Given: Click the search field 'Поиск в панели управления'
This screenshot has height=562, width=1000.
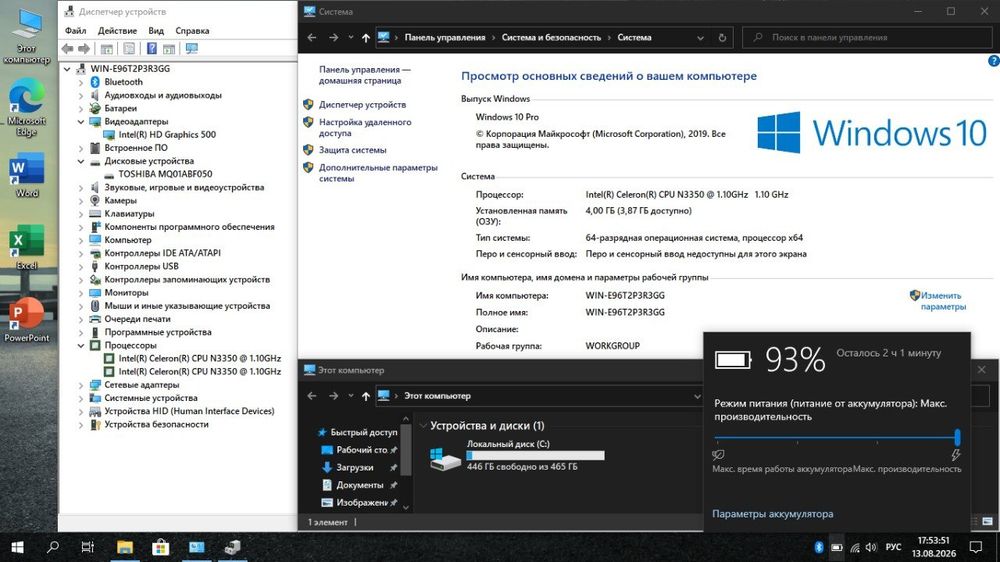Looking at the screenshot, I should pyautogui.click(x=867, y=38).
